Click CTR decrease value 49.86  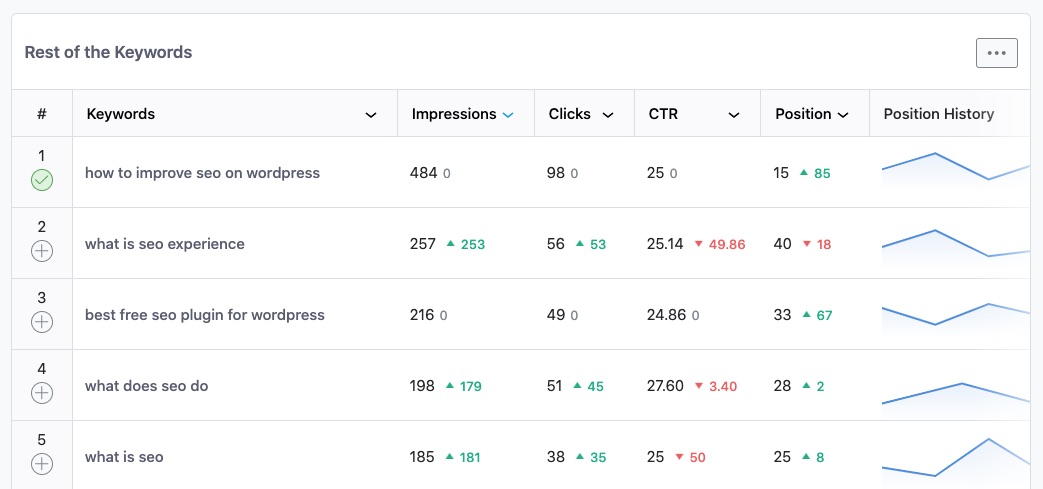[x=727, y=245]
